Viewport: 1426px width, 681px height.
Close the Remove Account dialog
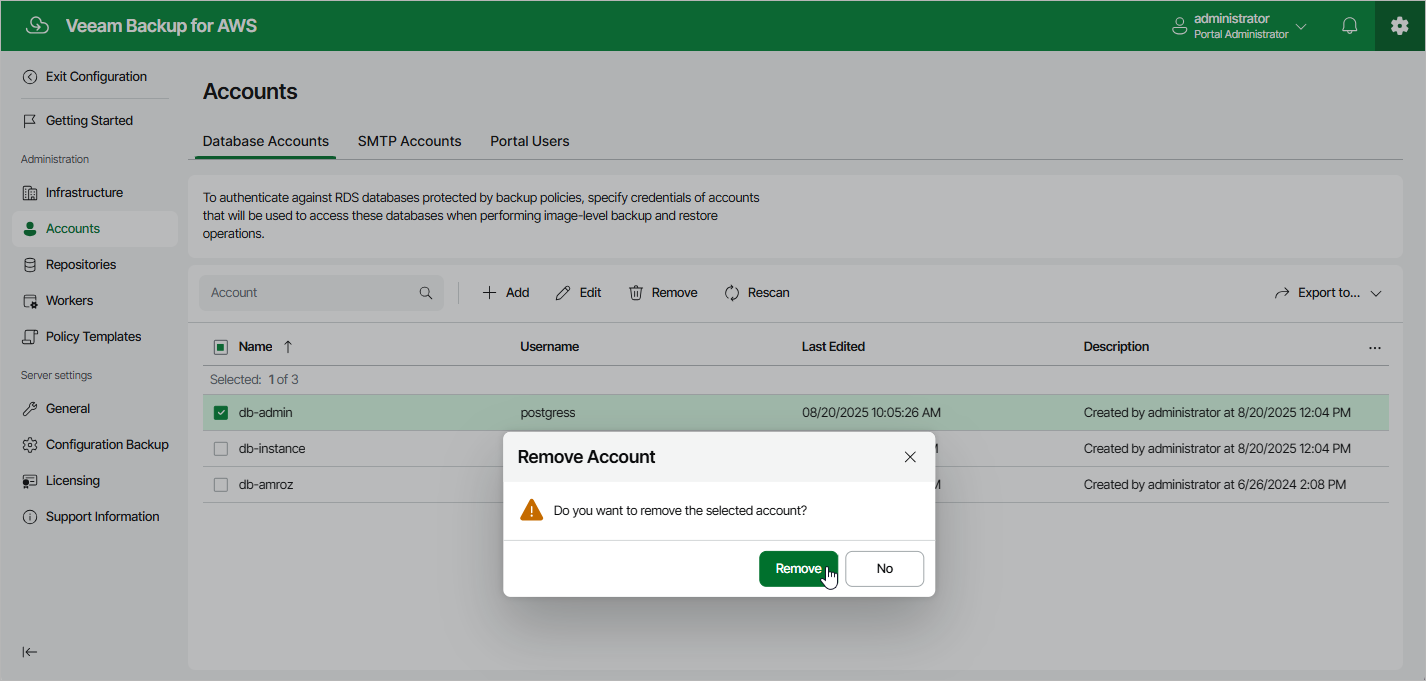(x=910, y=457)
